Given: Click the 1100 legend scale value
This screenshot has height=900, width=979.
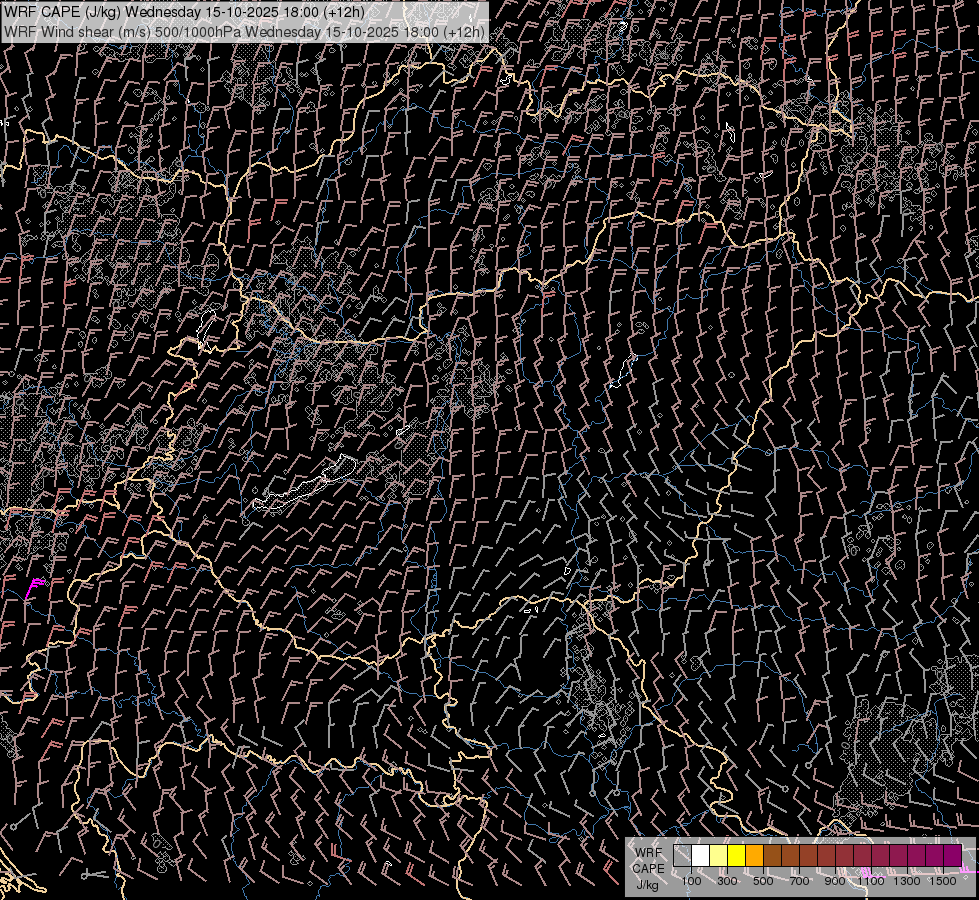Looking at the screenshot, I should pyautogui.click(x=872, y=881).
